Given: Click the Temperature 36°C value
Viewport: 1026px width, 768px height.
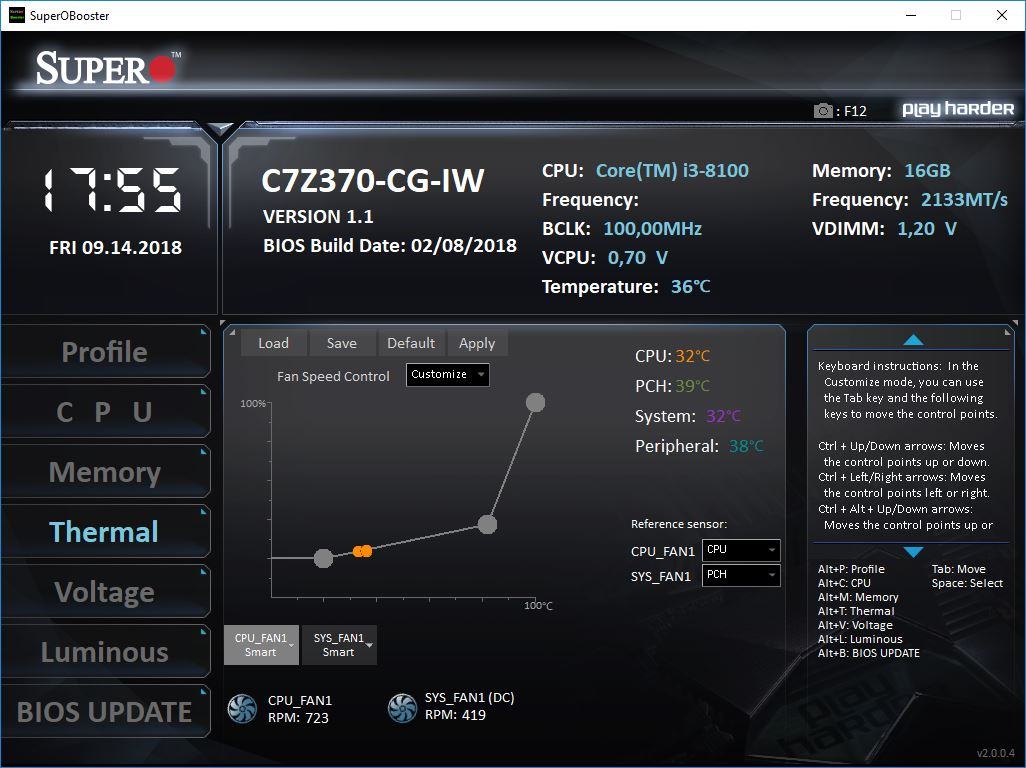Looking at the screenshot, I should coord(690,287).
